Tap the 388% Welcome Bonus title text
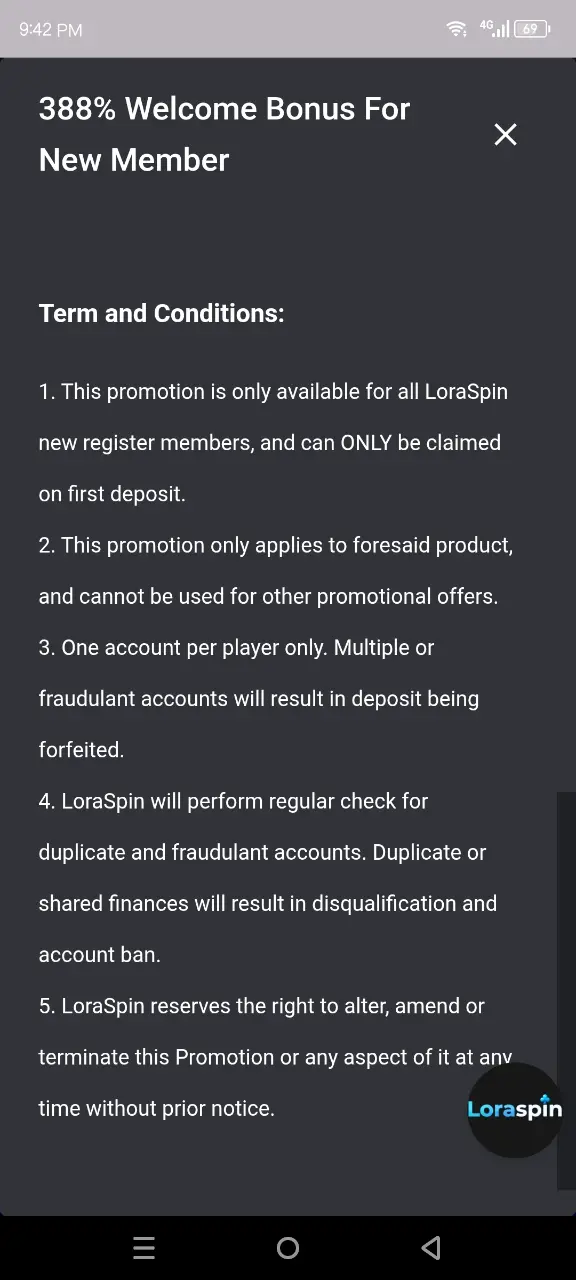576x1280 pixels. [x=224, y=134]
